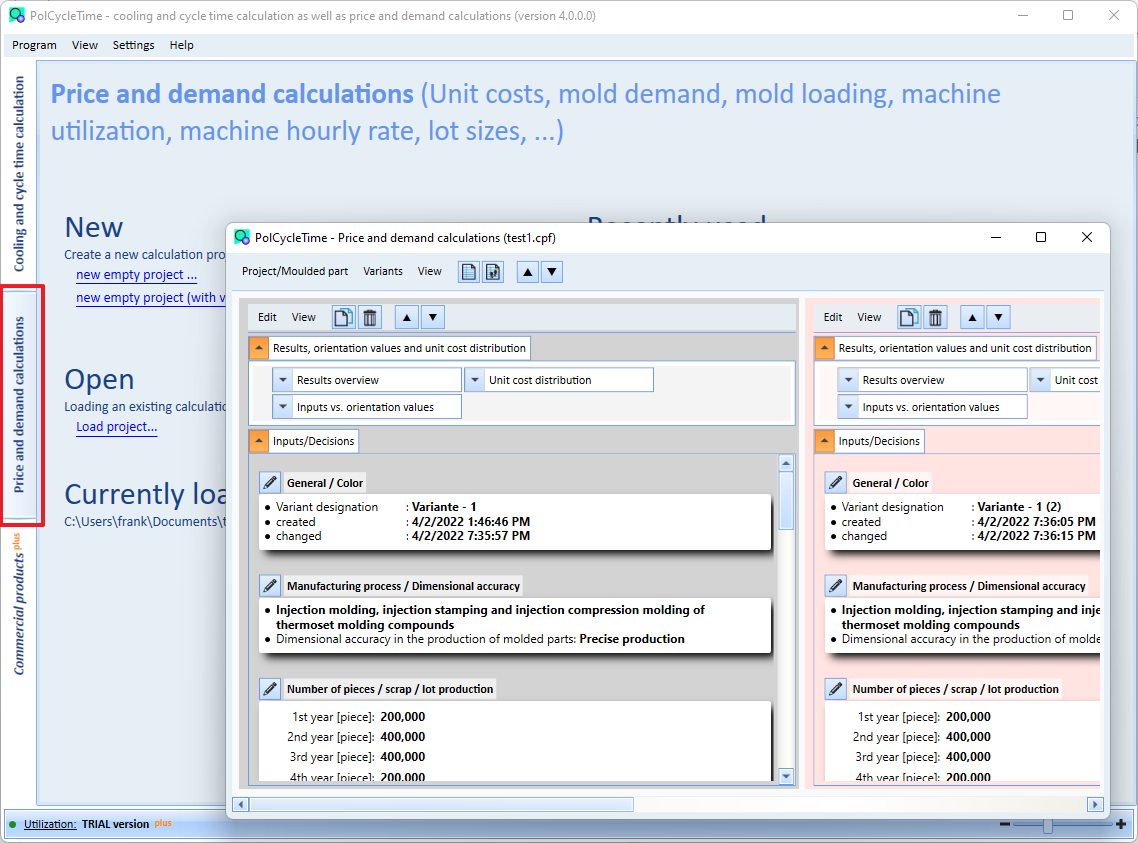
Task: Click zoom out minus icon in status bar
Action: 1004,824
